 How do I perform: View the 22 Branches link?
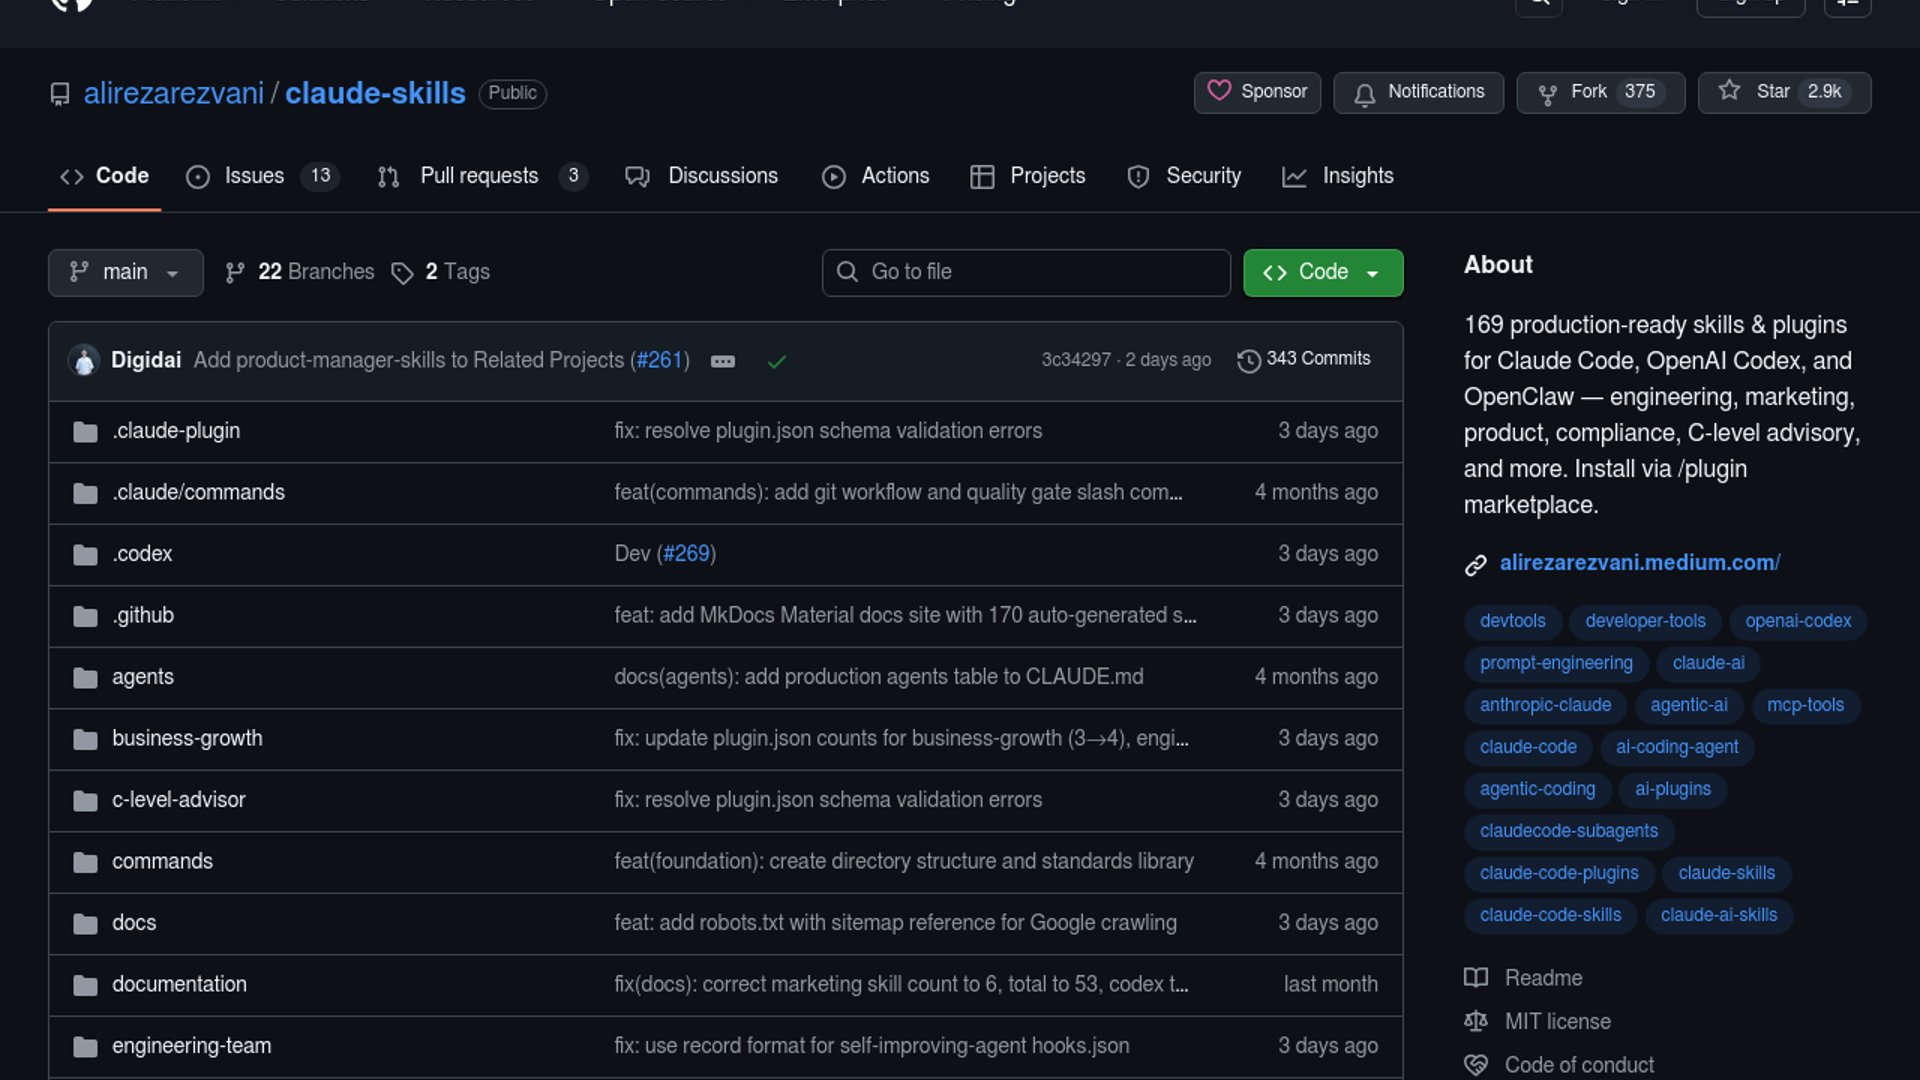point(300,272)
